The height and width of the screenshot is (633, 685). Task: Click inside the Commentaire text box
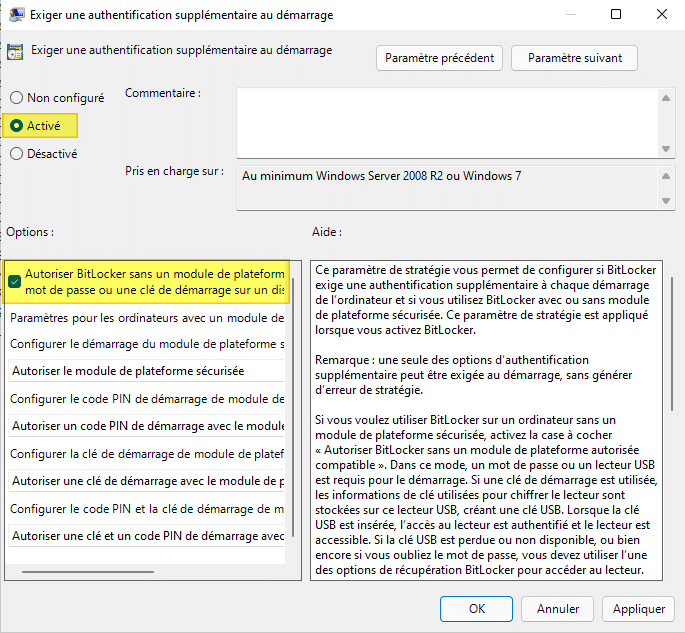[x=446, y=123]
